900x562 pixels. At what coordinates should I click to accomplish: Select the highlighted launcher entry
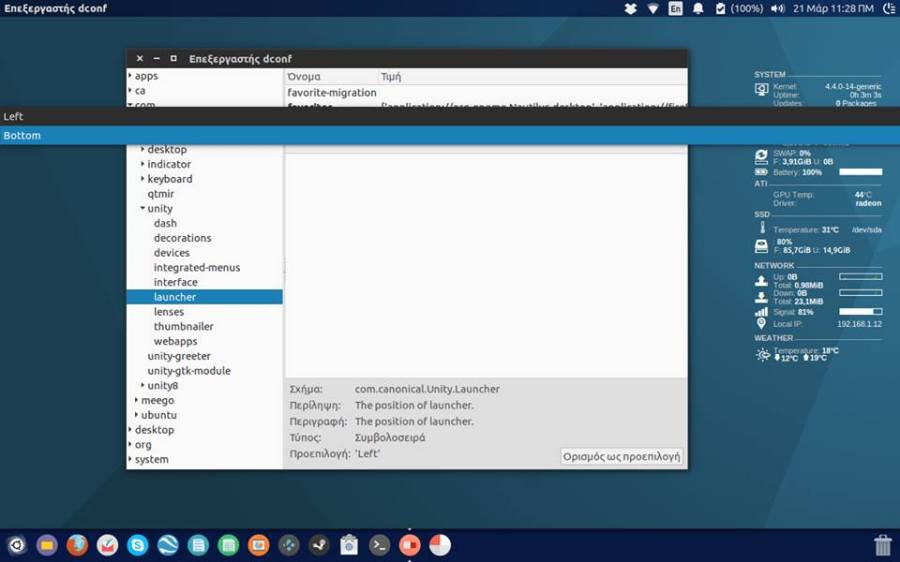(204, 297)
